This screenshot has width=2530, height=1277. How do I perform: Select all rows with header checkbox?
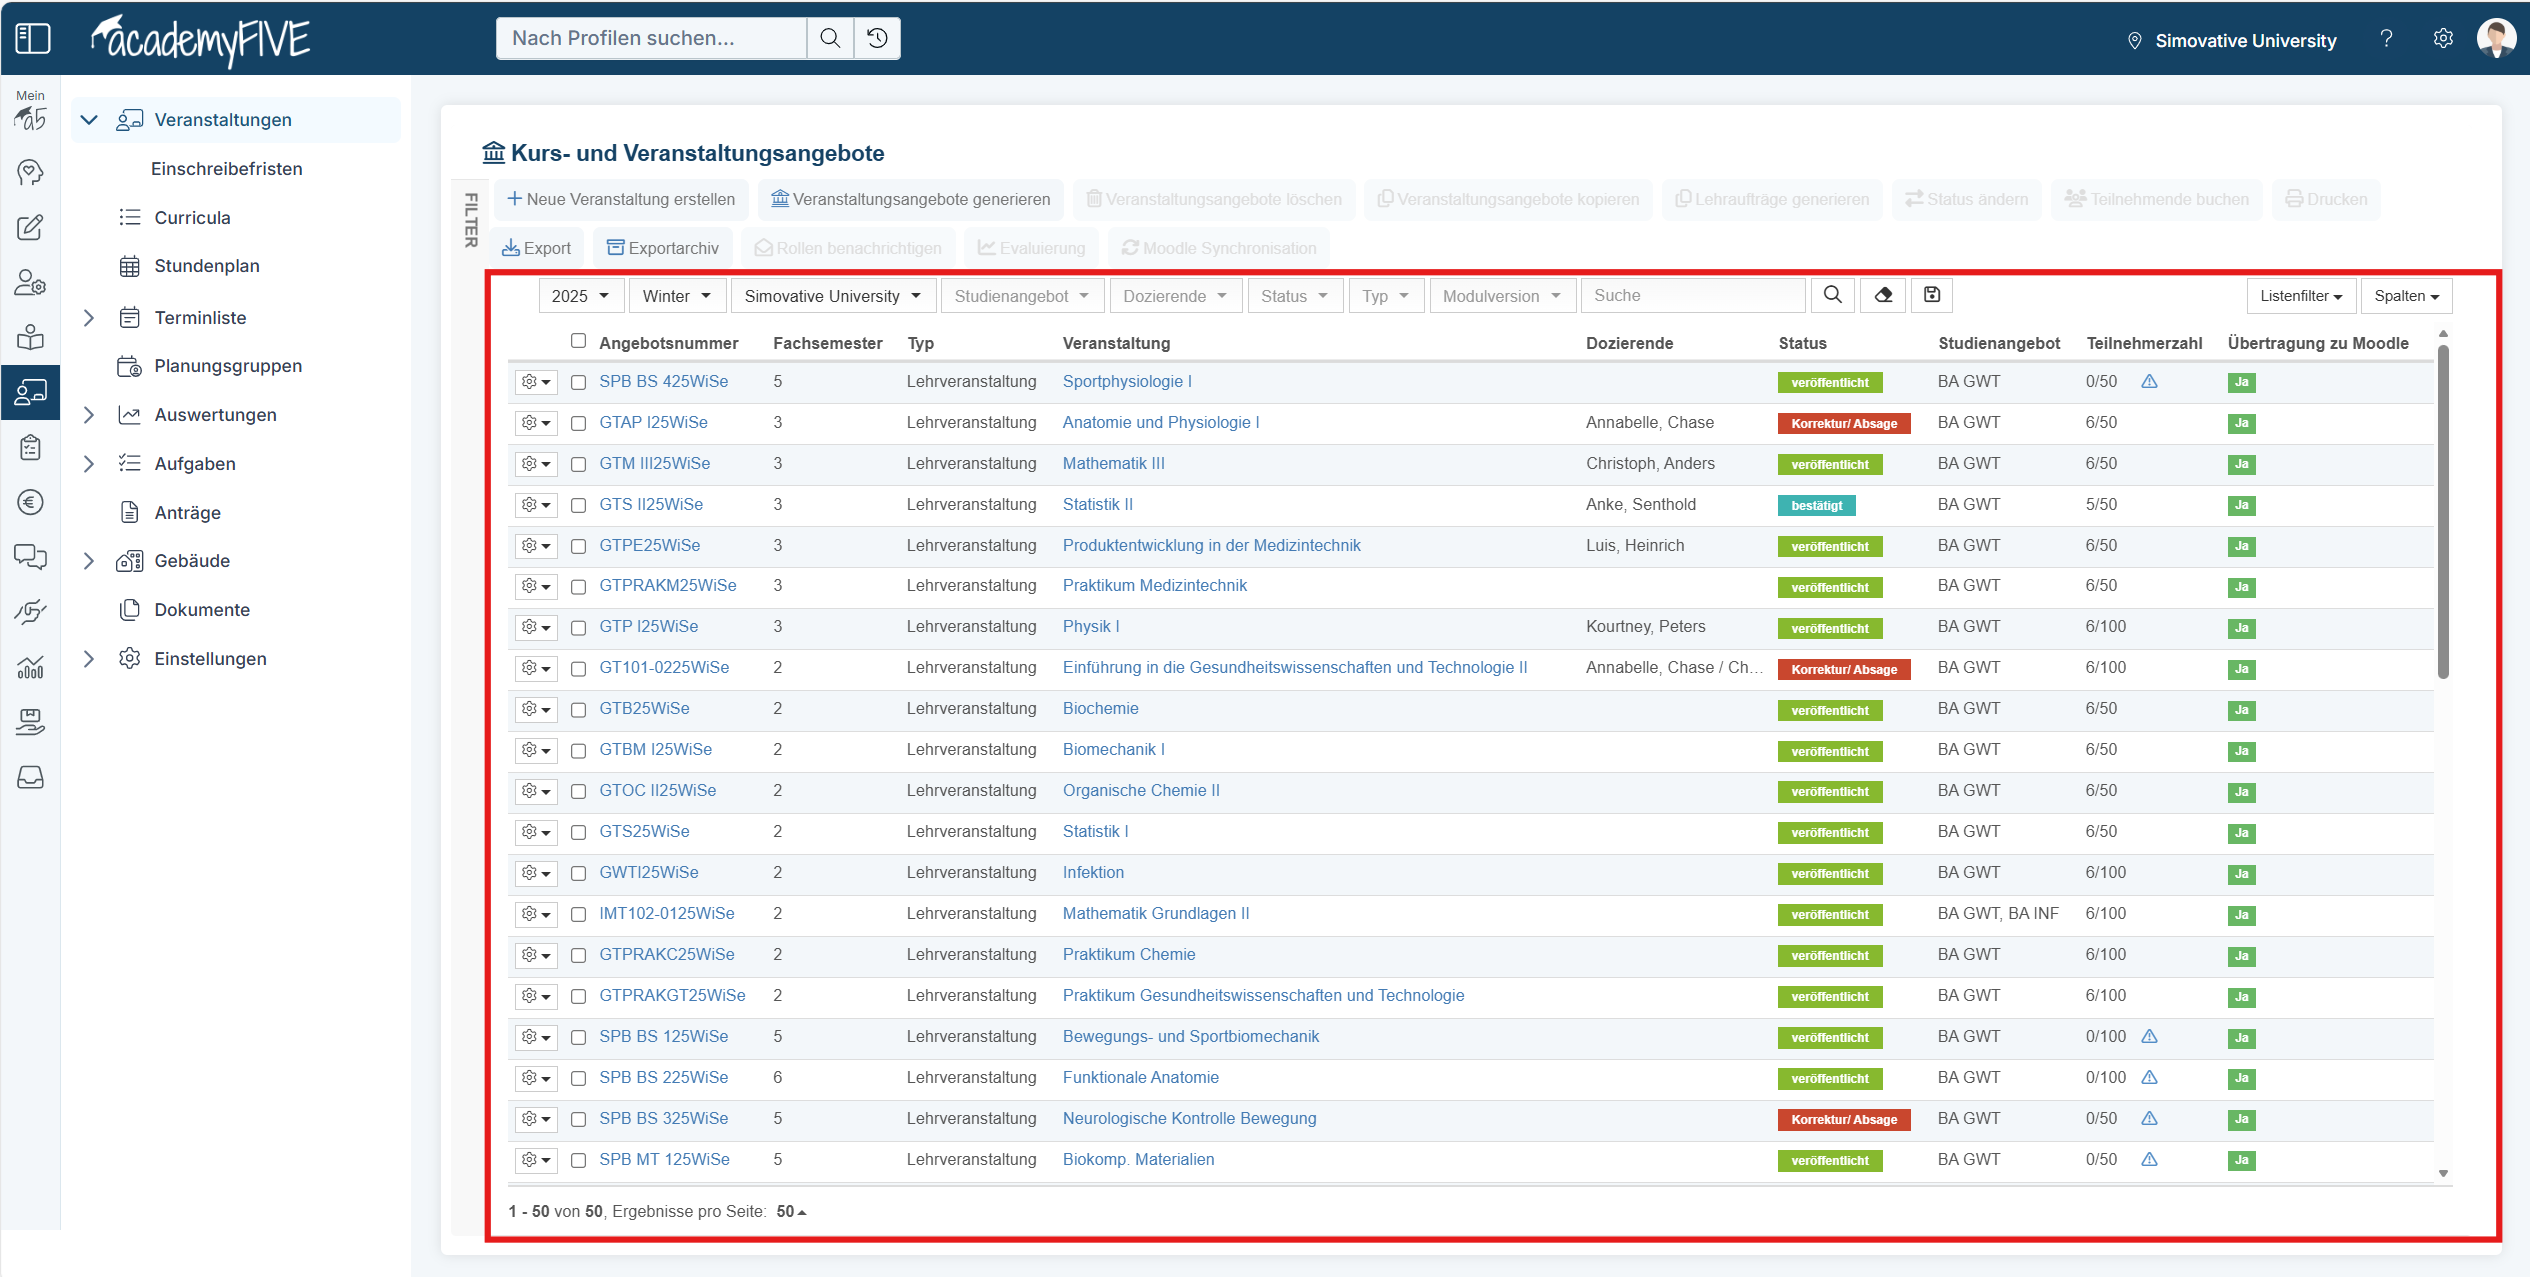click(x=578, y=341)
